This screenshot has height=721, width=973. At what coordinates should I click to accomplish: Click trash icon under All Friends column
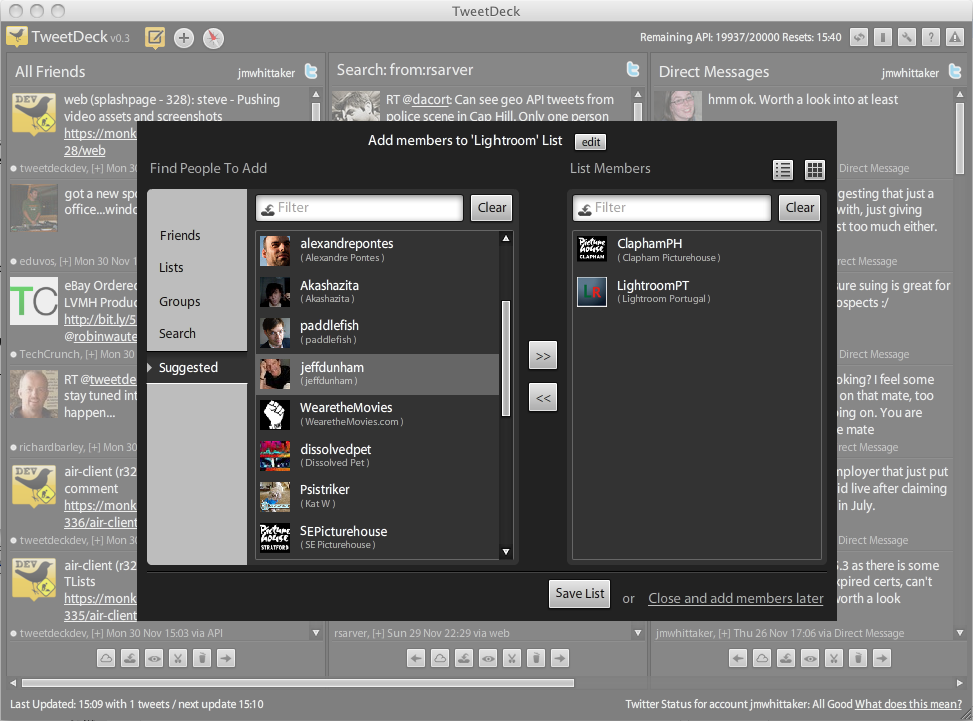(202, 658)
